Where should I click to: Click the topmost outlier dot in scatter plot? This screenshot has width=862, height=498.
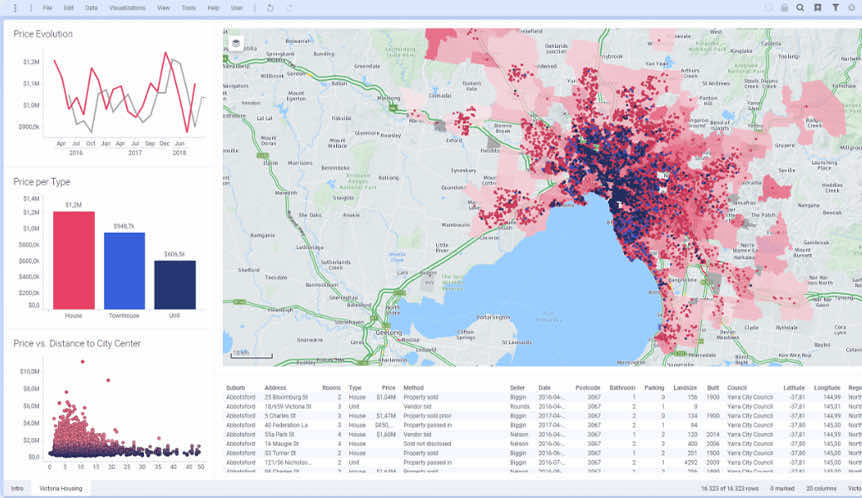tap(82, 362)
